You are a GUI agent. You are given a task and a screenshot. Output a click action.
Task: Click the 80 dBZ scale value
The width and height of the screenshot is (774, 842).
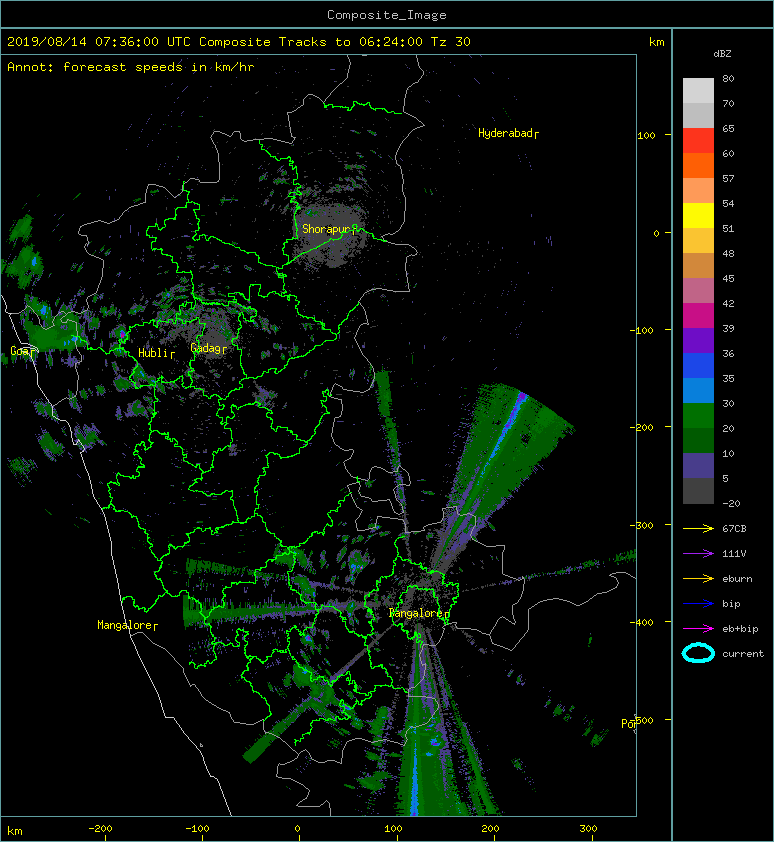(728, 78)
